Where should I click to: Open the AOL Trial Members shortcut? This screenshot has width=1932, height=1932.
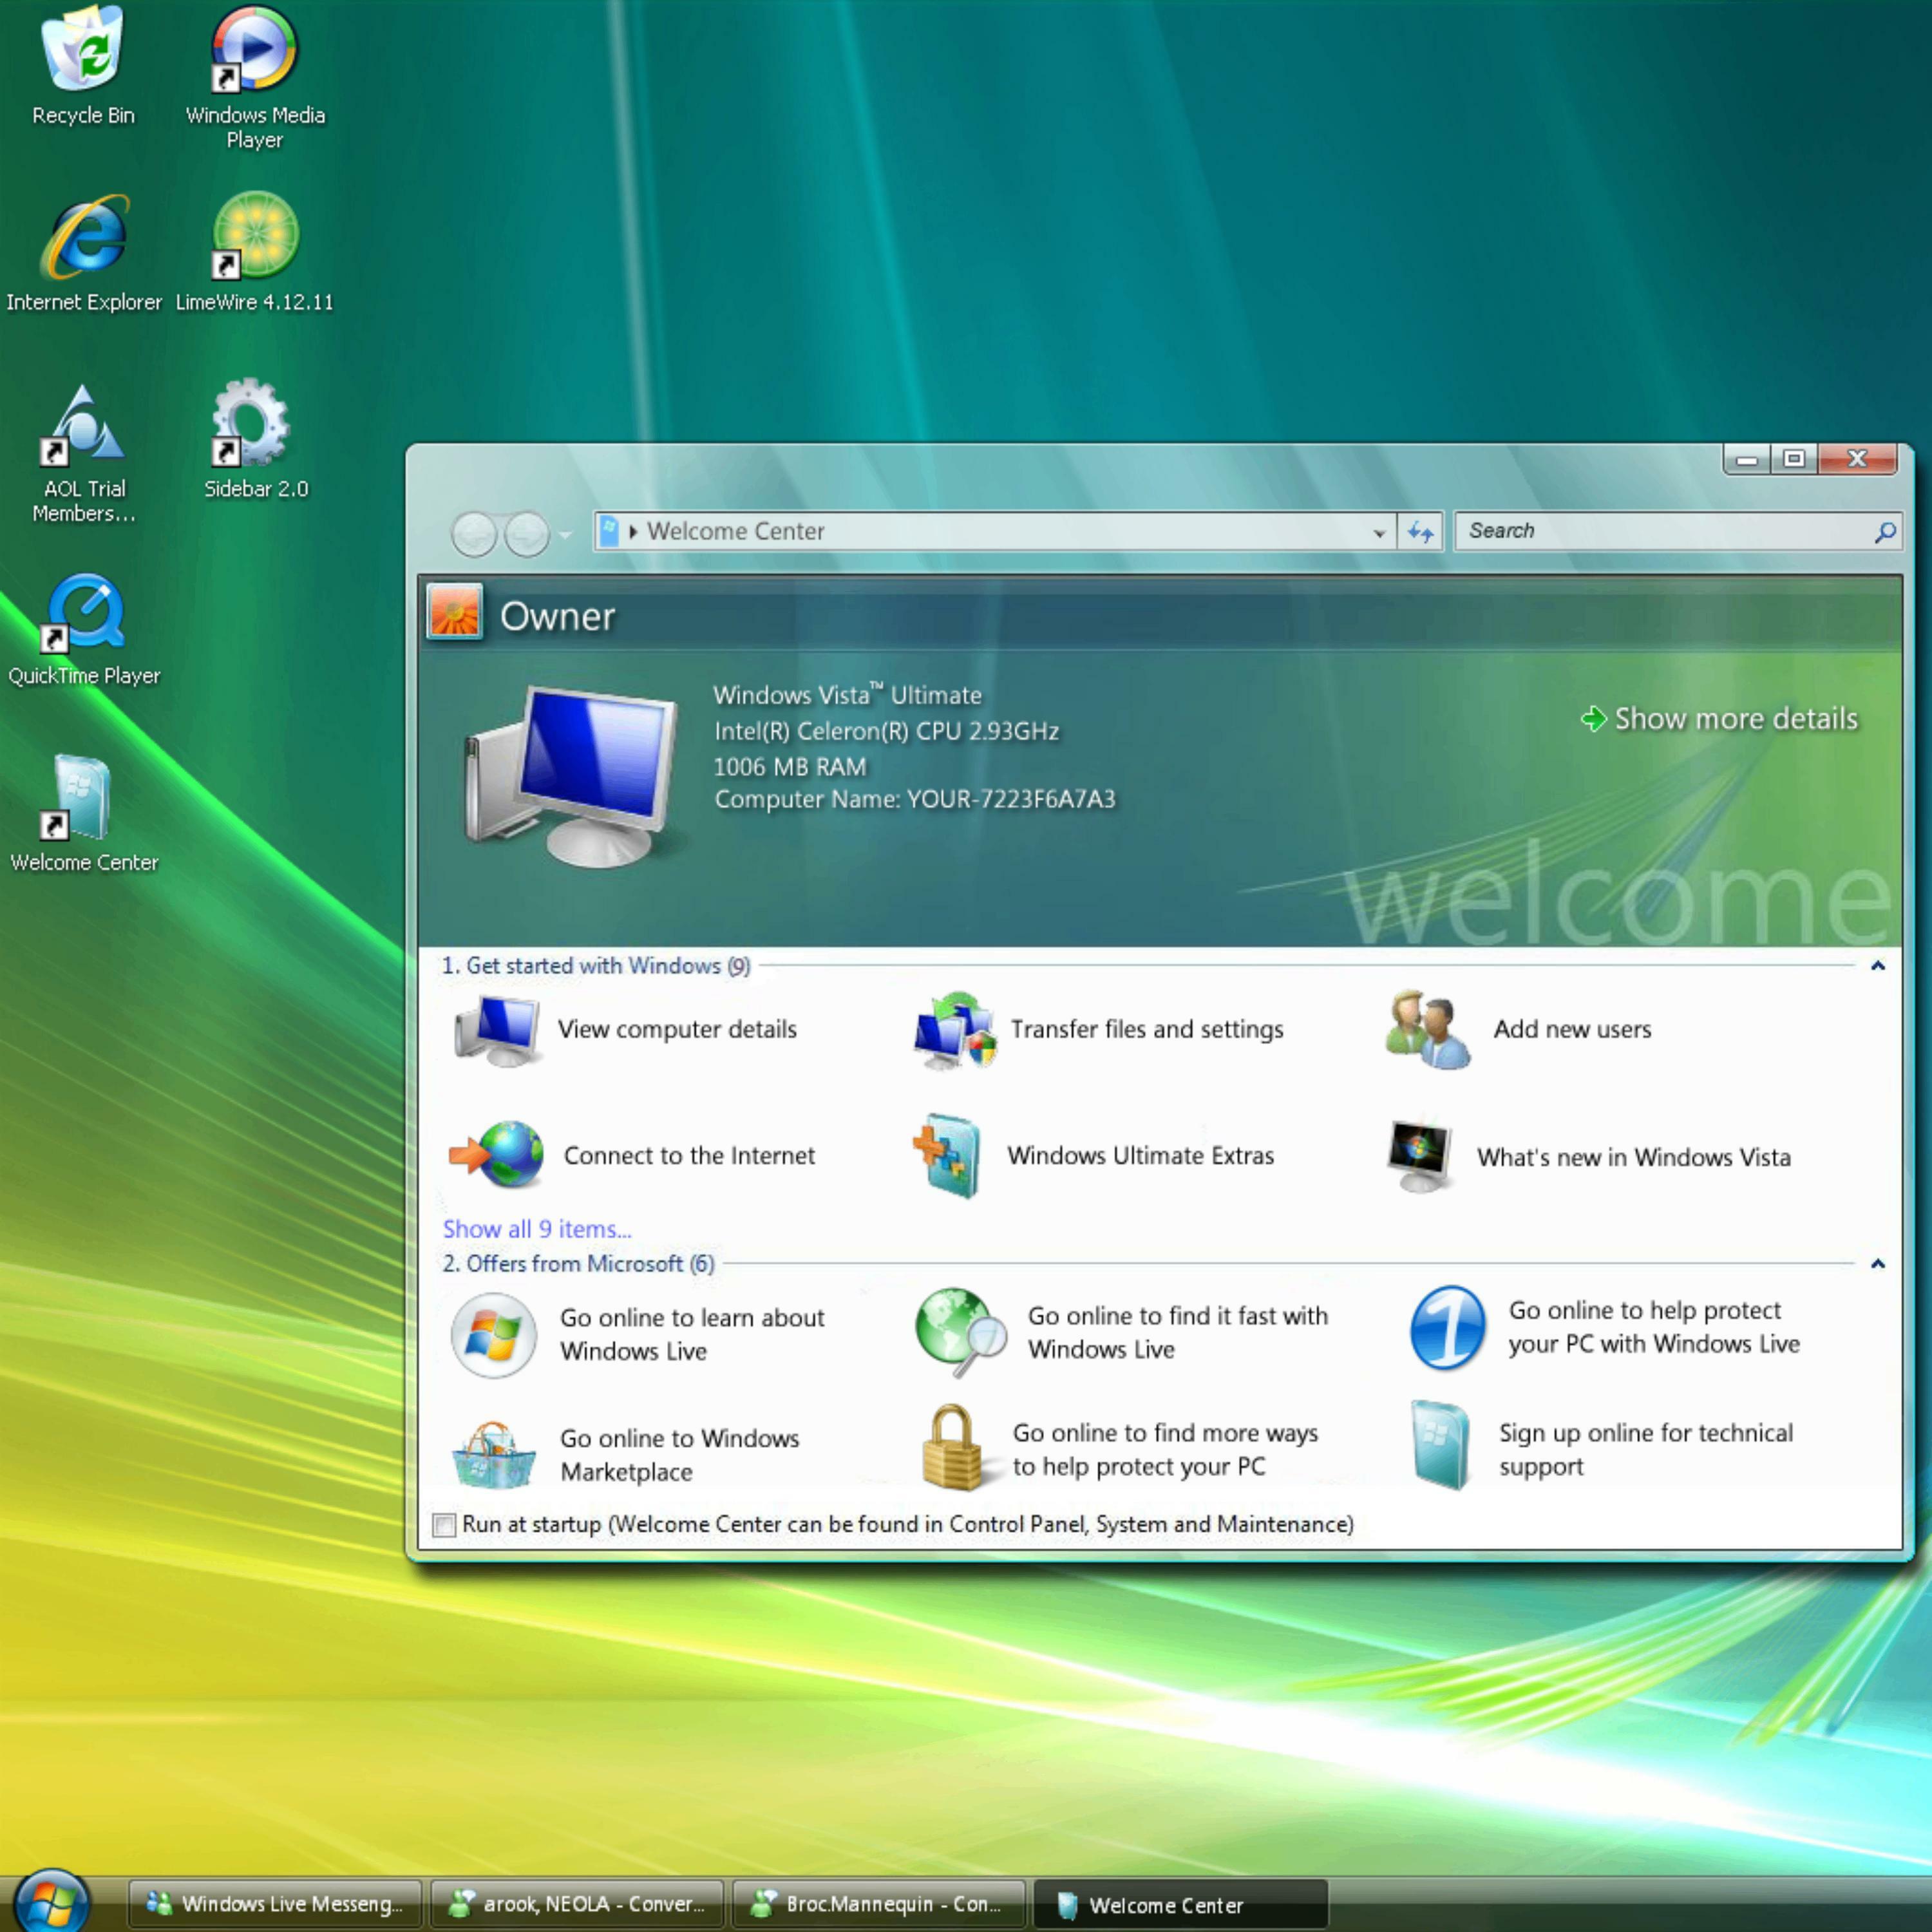[x=83, y=454]
